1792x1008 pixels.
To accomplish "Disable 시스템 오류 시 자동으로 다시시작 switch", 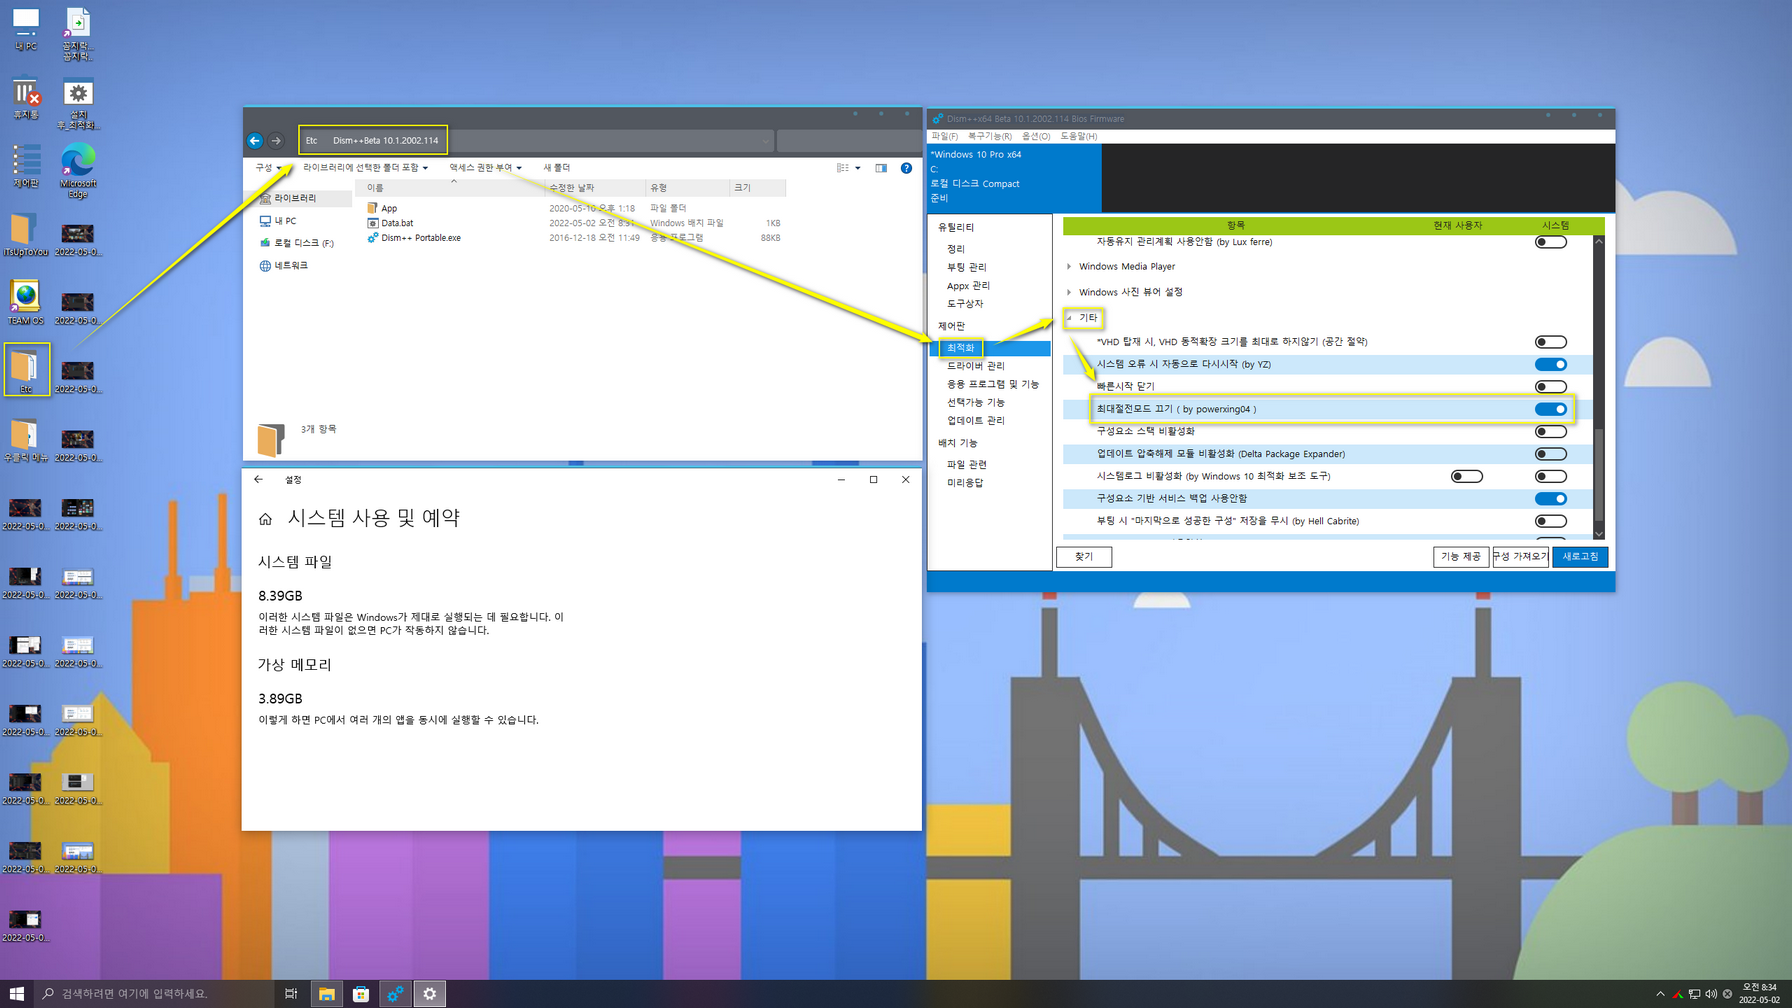I will tap(1550, 364).
